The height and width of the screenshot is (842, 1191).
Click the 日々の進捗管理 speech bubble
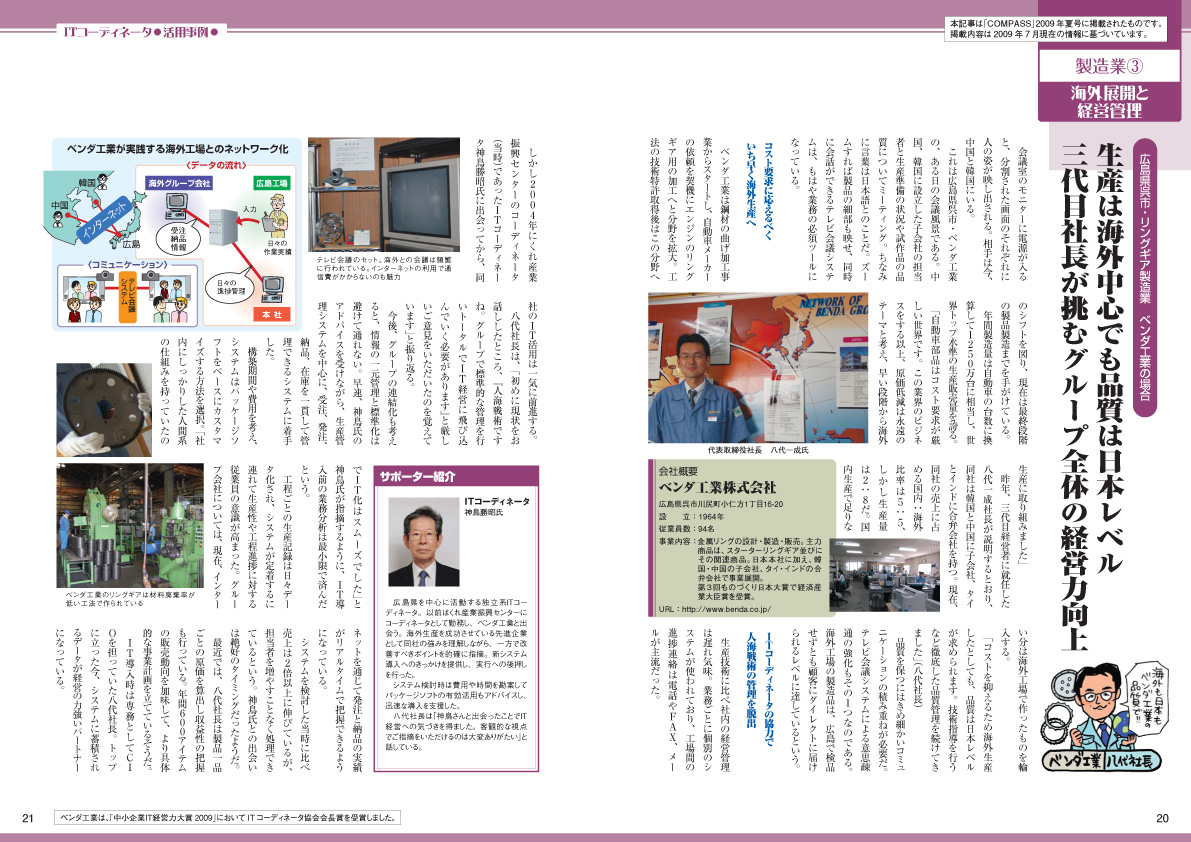231,286
